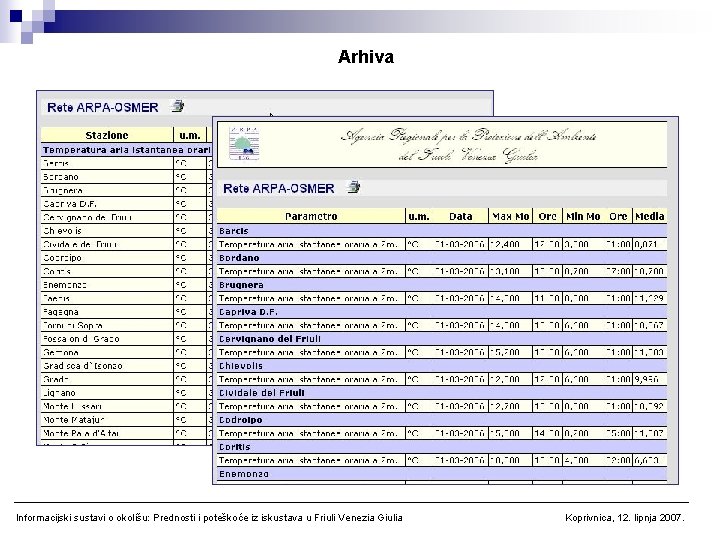The width and height of the screenshot is (720, 540).
Task: Click Fossalon di Grado station row
Action: coord(81,339)
